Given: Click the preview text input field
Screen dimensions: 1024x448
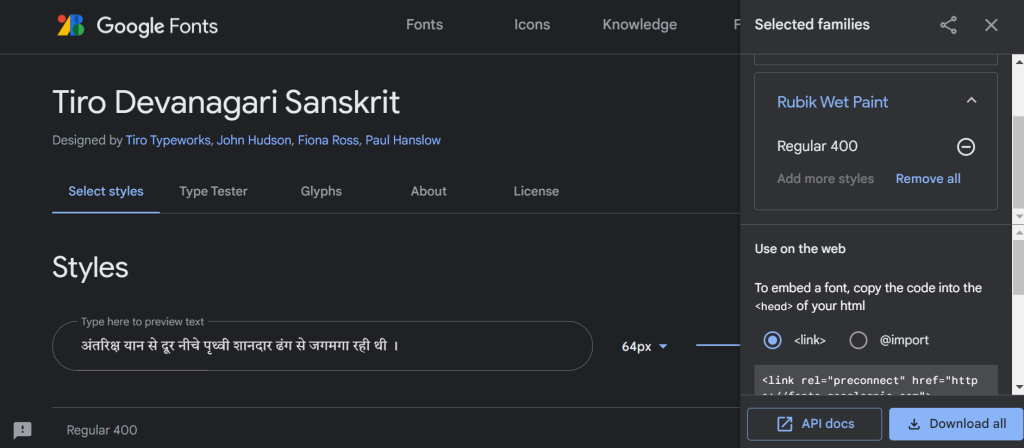Looking at the screenshot, I should coord(323,345).
